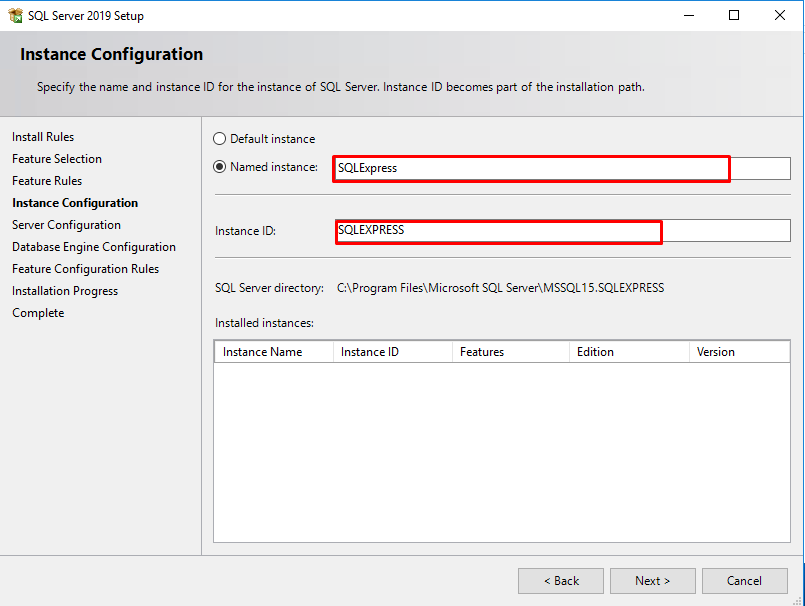This screenshot has height=606, width=805.
Task: Select Complete step in sidebar
Action: tap(38, 313)
